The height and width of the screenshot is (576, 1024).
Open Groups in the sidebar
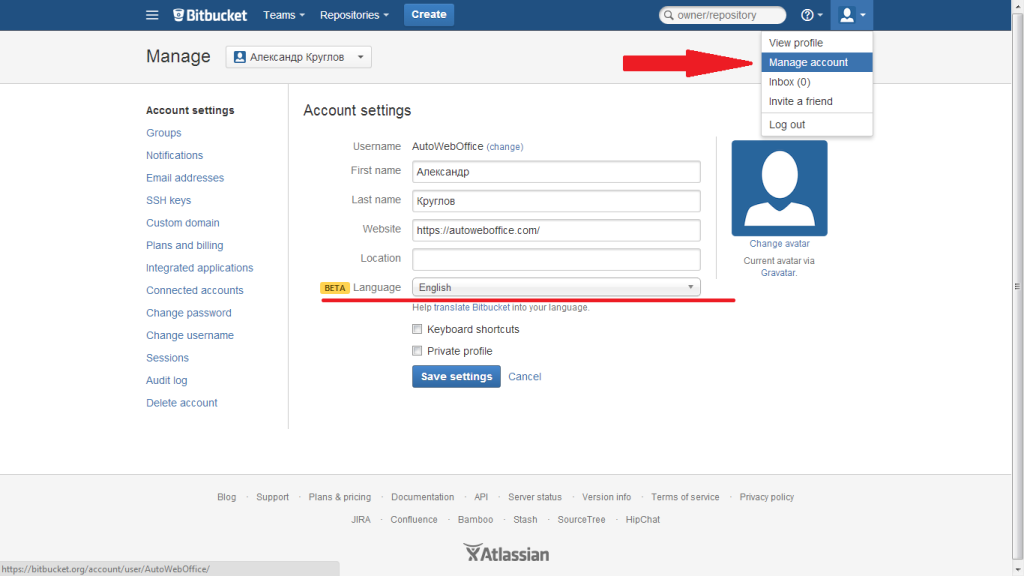click(x=163, y=133)
